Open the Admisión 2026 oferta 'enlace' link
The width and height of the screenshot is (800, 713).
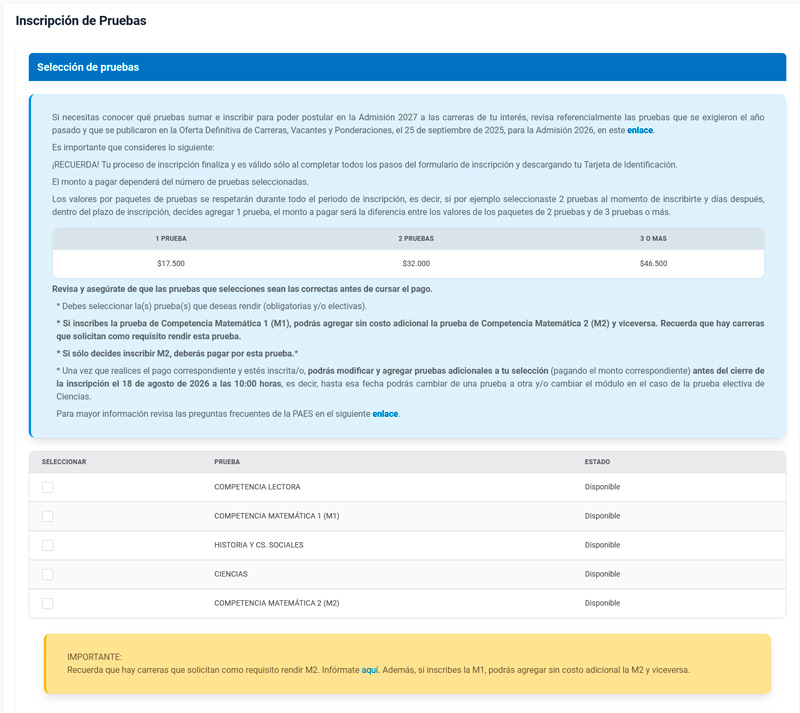click(x=640, y=130)
